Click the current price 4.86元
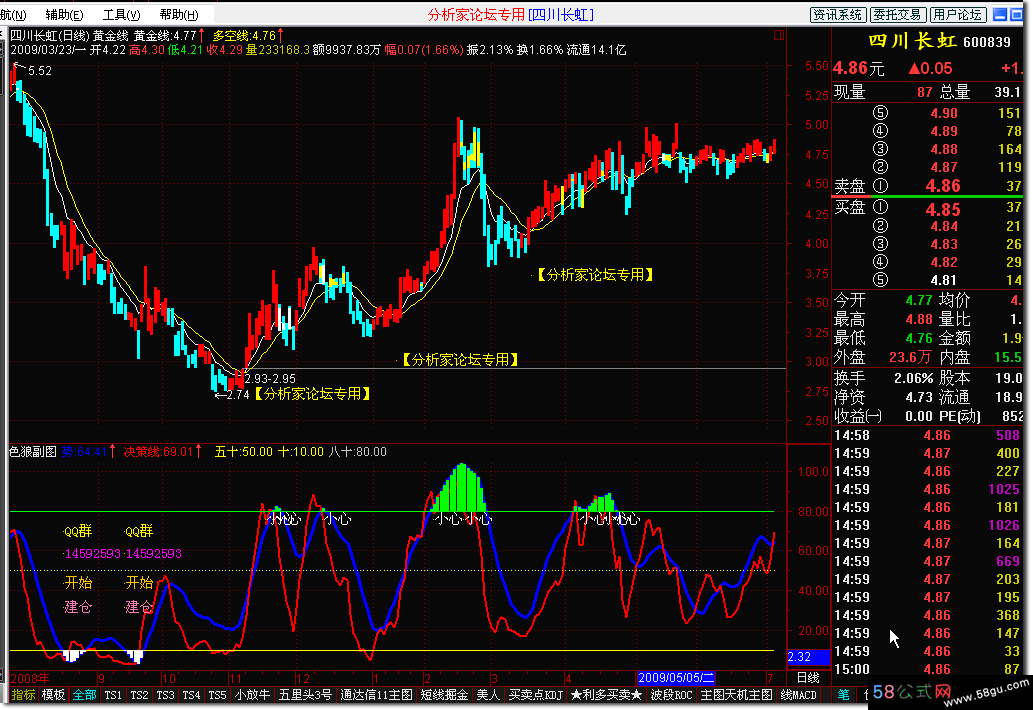The width and height of the screenshot is (1033, 710). click(858, 68)
